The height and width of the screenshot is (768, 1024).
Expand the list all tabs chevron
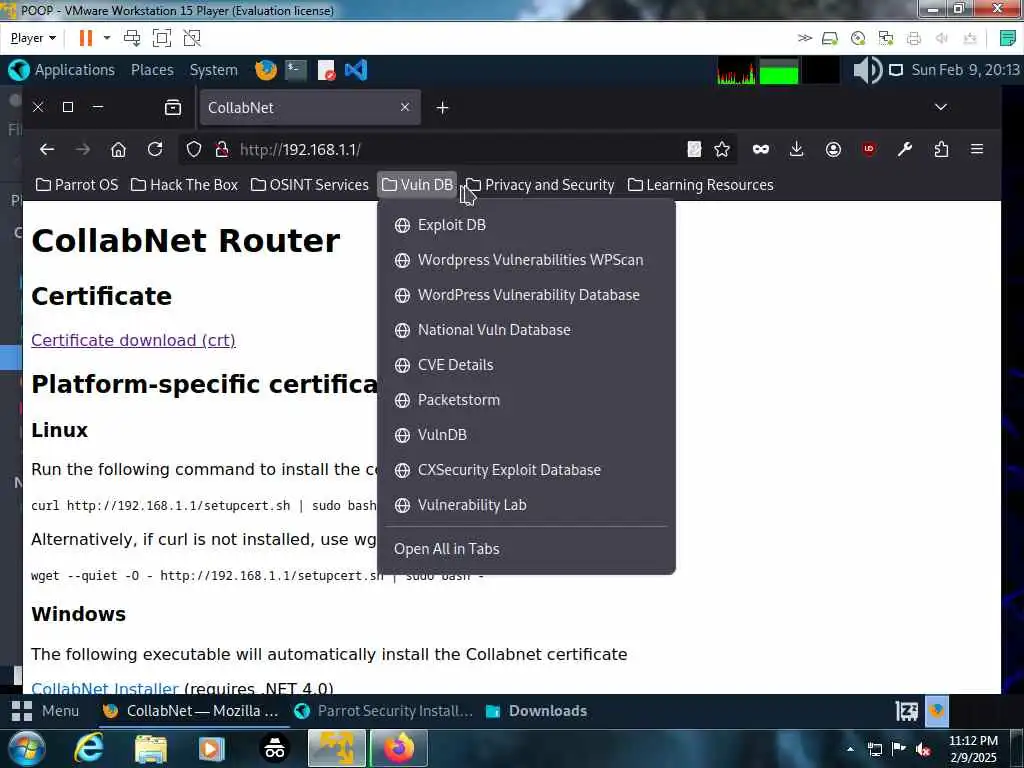point(940,106)
